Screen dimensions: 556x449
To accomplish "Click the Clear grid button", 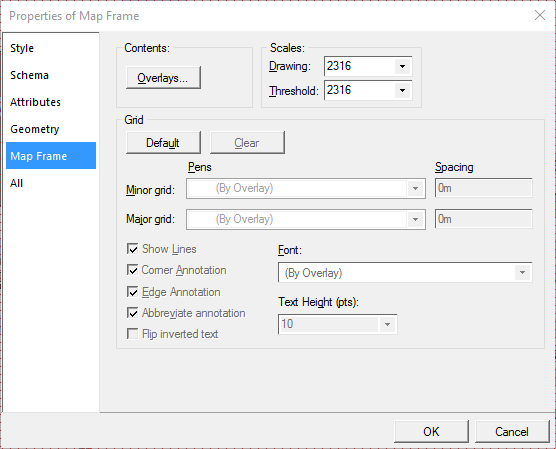I will (x=247, y=143).
